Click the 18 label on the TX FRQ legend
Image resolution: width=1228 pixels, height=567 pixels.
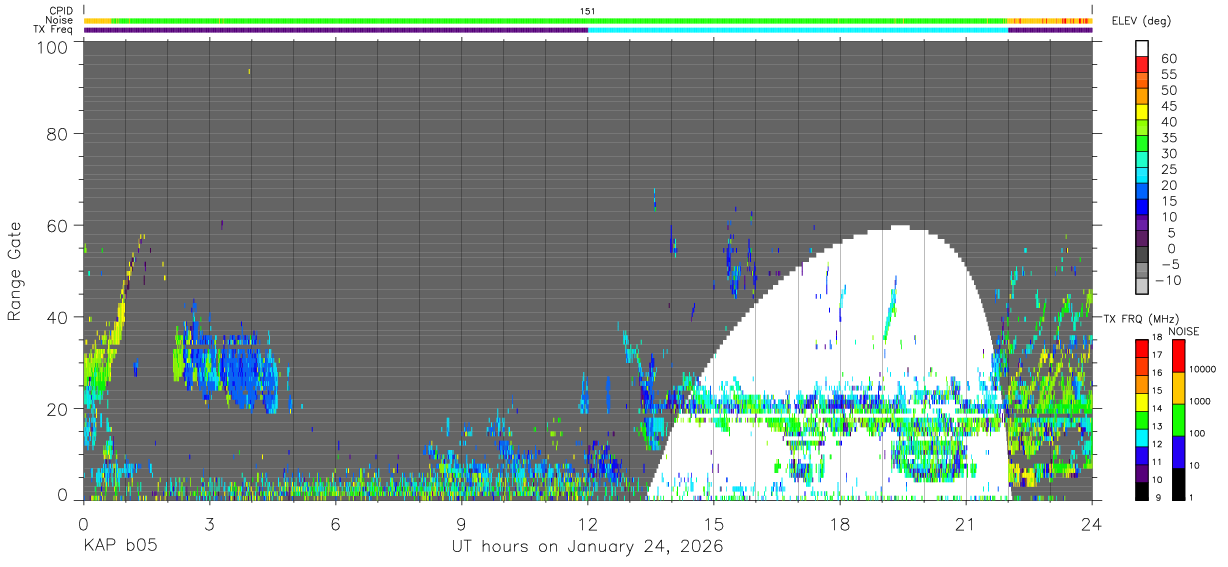point(1157,339)
